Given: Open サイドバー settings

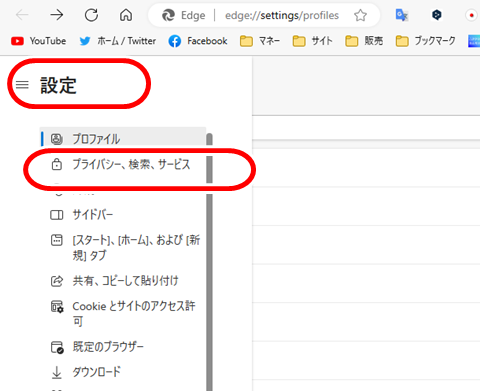Looking at the screenshot, I should tap(123, 215).
